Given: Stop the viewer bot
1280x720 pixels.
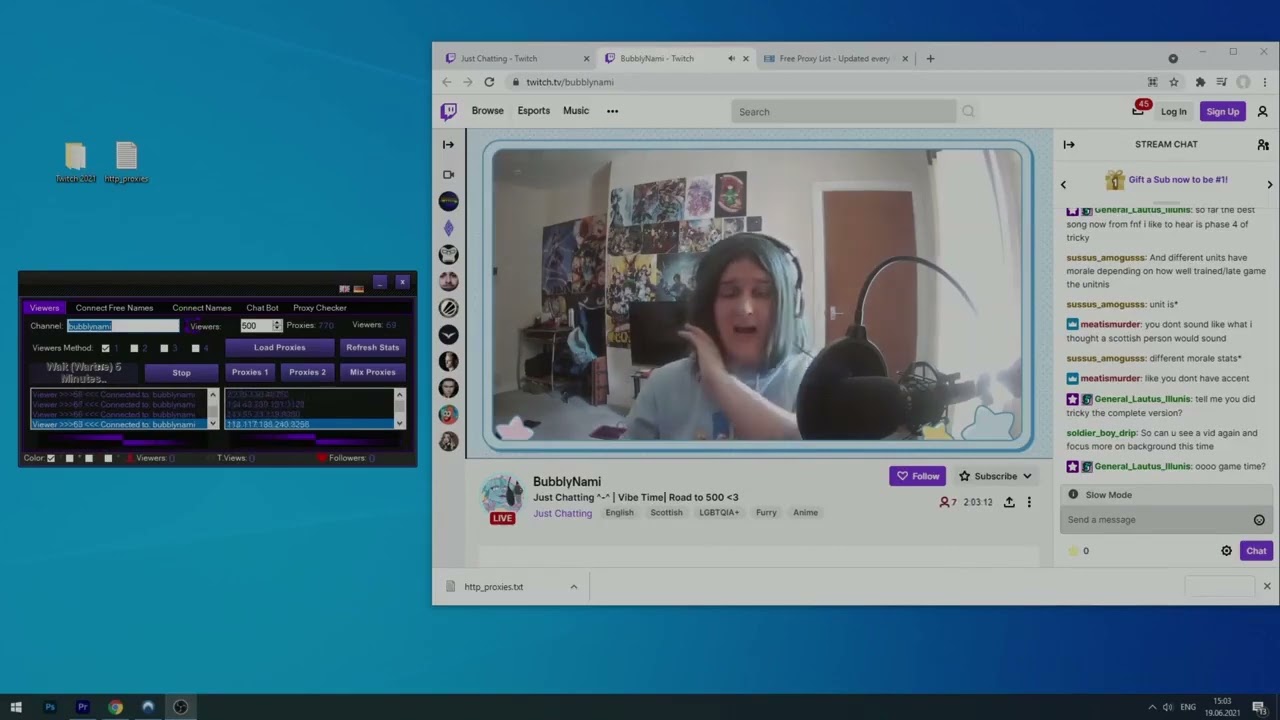Looking at the screenshot, I should (181, 373).
